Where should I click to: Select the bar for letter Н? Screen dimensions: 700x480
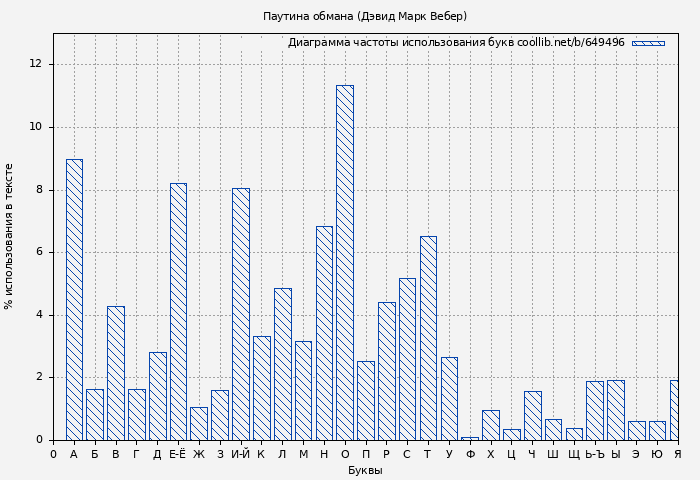click(324, 333)
